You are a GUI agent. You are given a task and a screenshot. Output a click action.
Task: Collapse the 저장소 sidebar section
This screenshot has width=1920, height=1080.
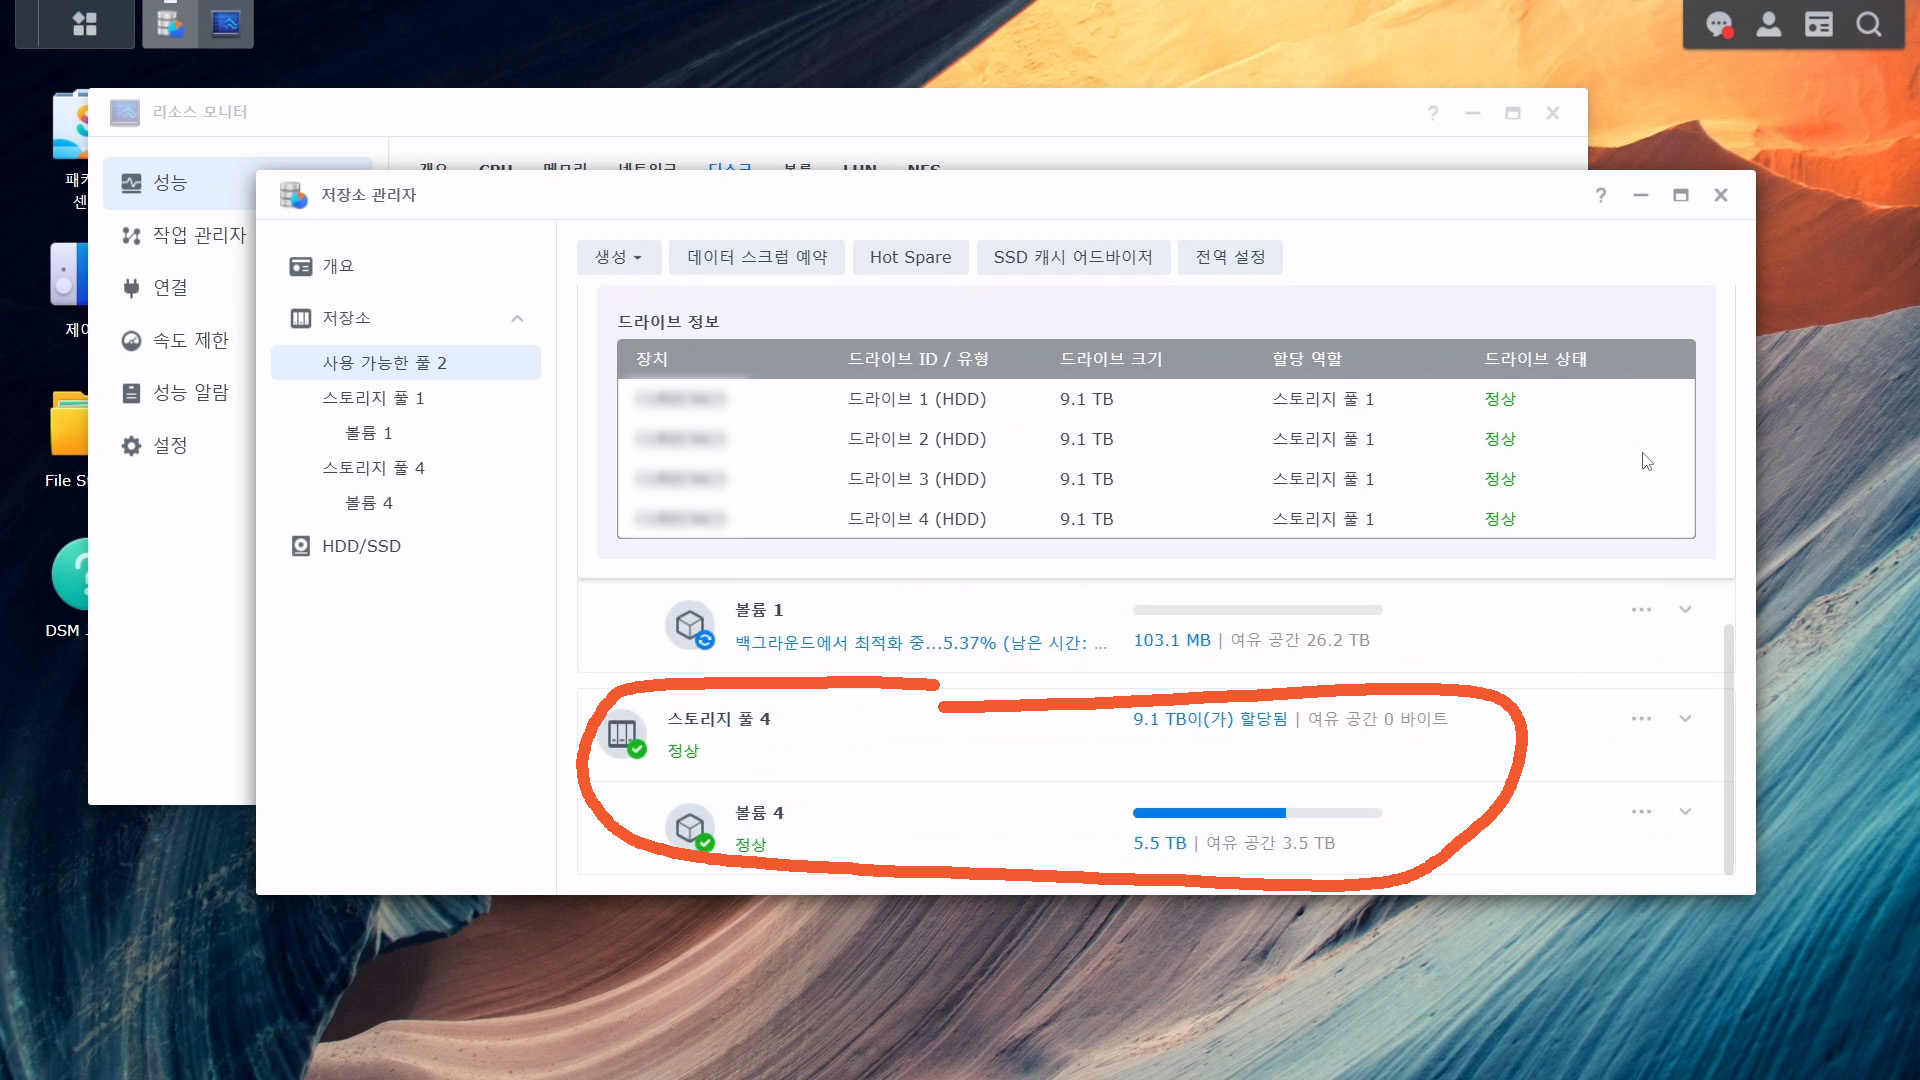click(517, 318)
